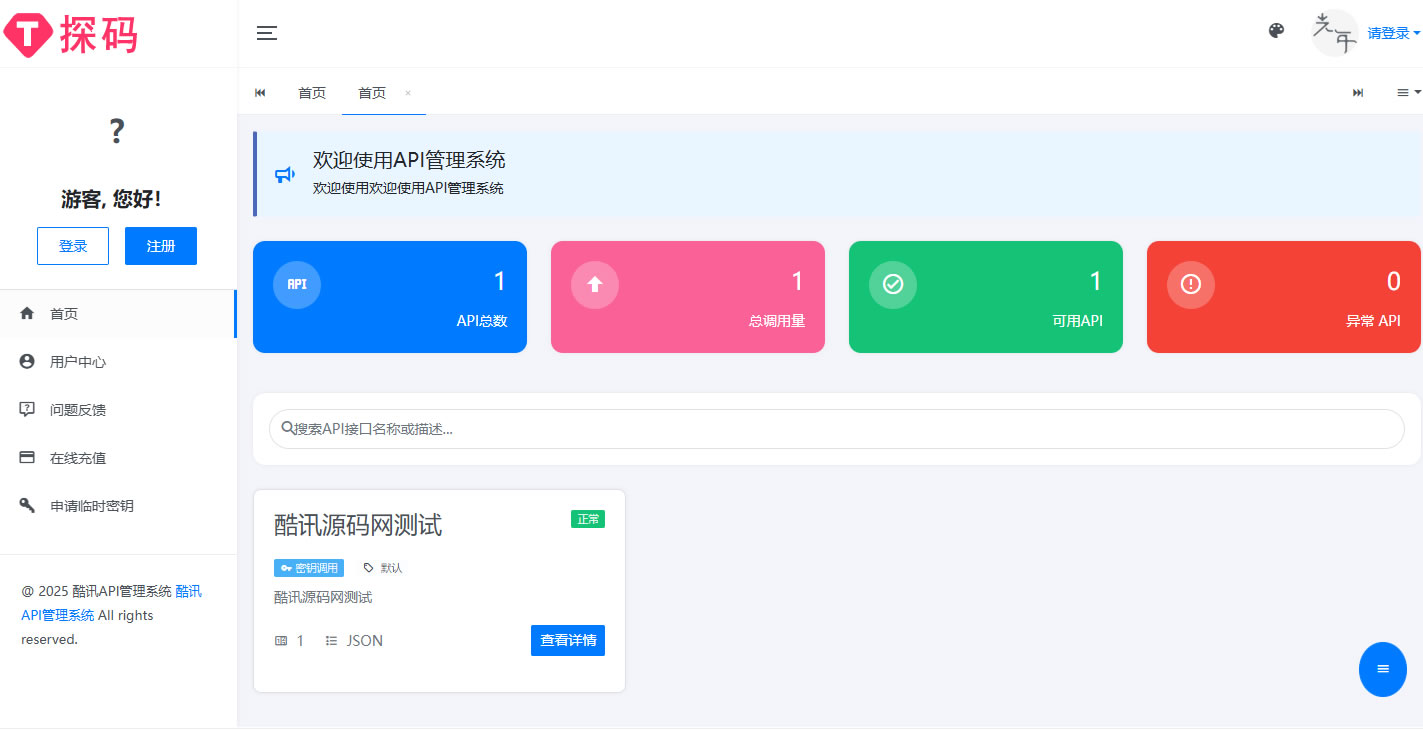
Task: Select the 首页 home icon in sidebar
Action: (x=27, y=313)
